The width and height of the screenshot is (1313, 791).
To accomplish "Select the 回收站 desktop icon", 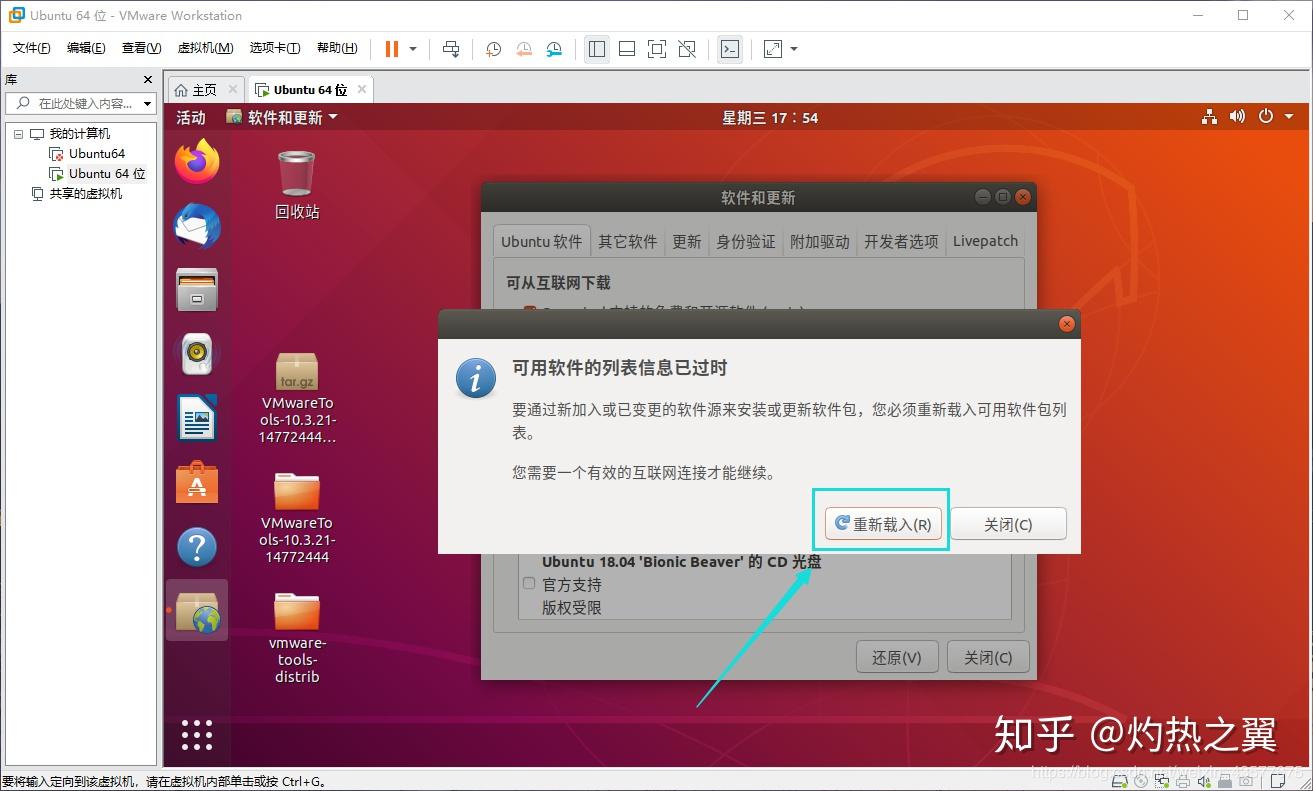I will point(297,184).
